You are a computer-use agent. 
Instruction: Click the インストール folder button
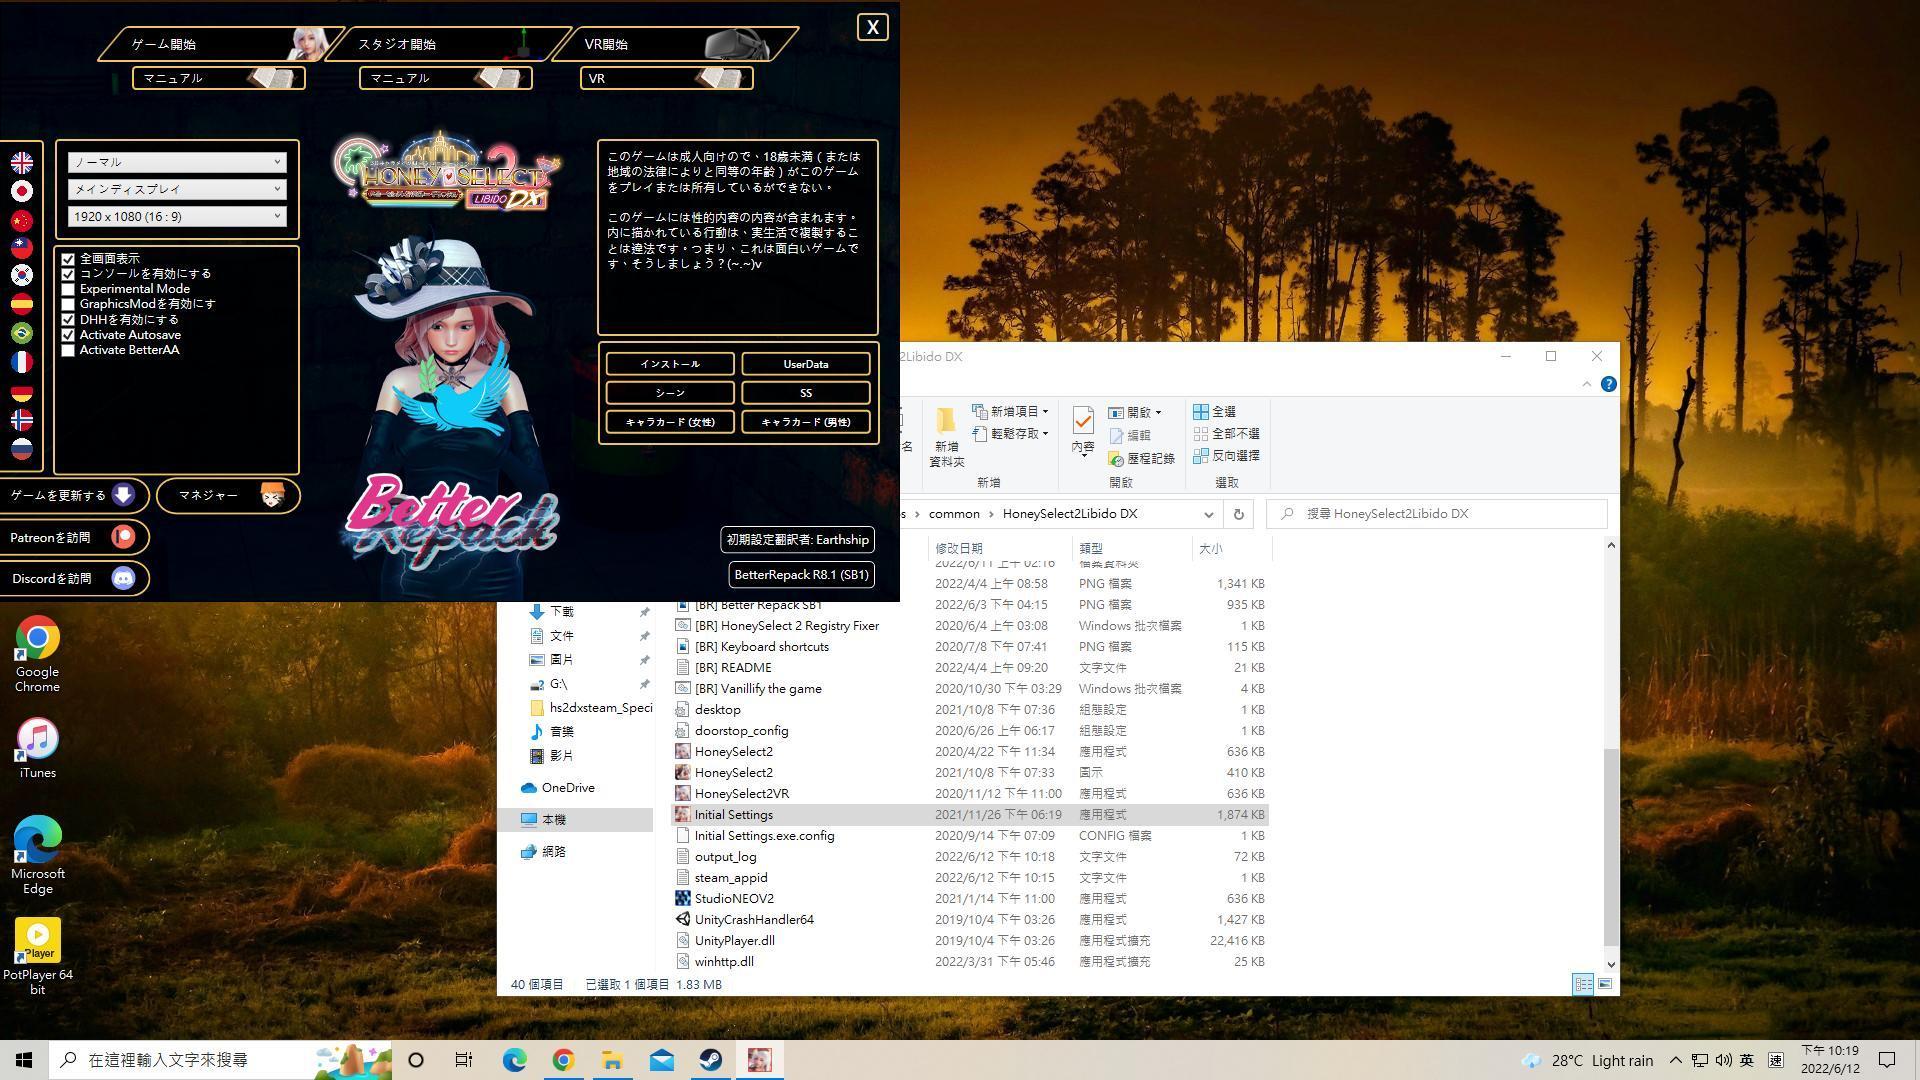pos(670,364)
